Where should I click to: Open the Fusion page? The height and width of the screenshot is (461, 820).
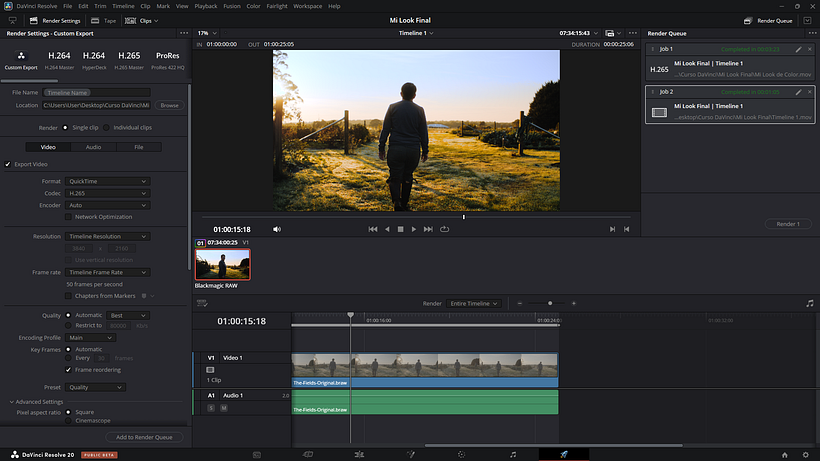[x=411, y=455]
